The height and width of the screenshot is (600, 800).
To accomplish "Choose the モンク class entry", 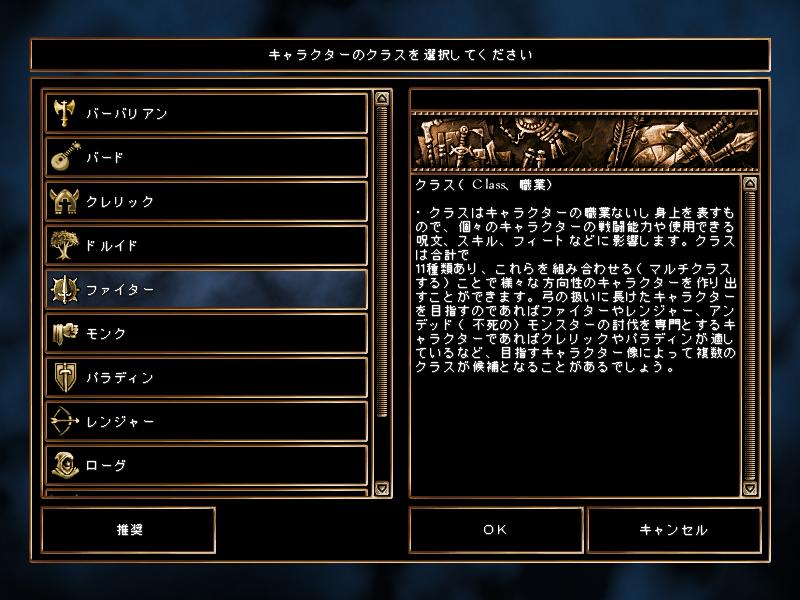I will (207, 333).
